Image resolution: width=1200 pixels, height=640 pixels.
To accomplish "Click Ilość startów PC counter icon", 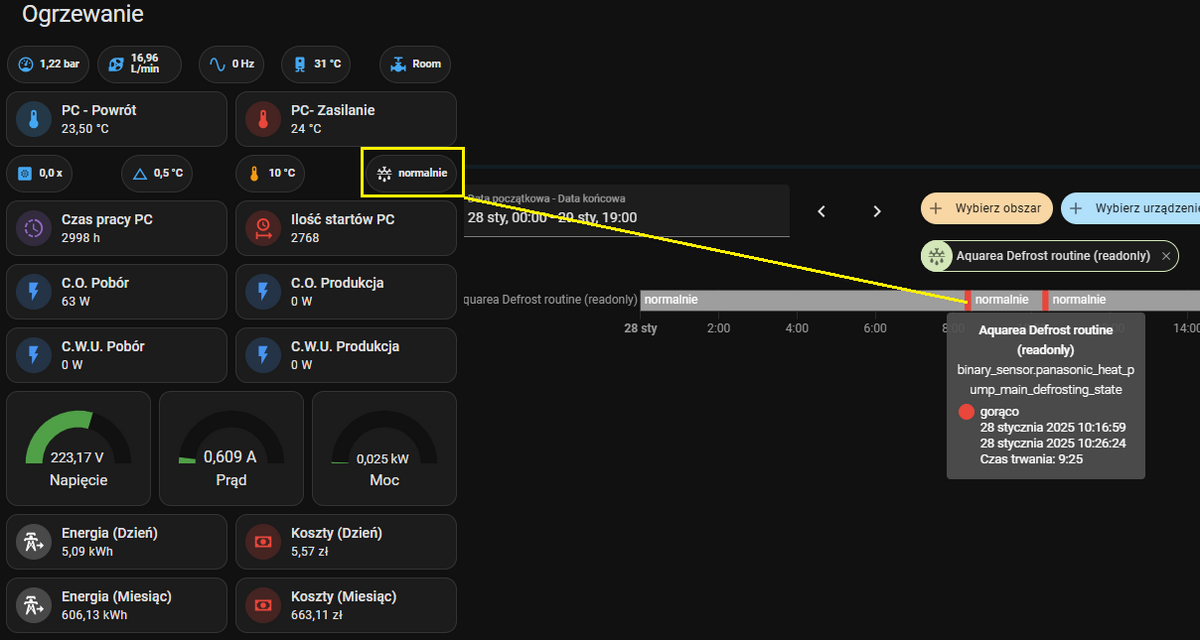I will [263, 229].
